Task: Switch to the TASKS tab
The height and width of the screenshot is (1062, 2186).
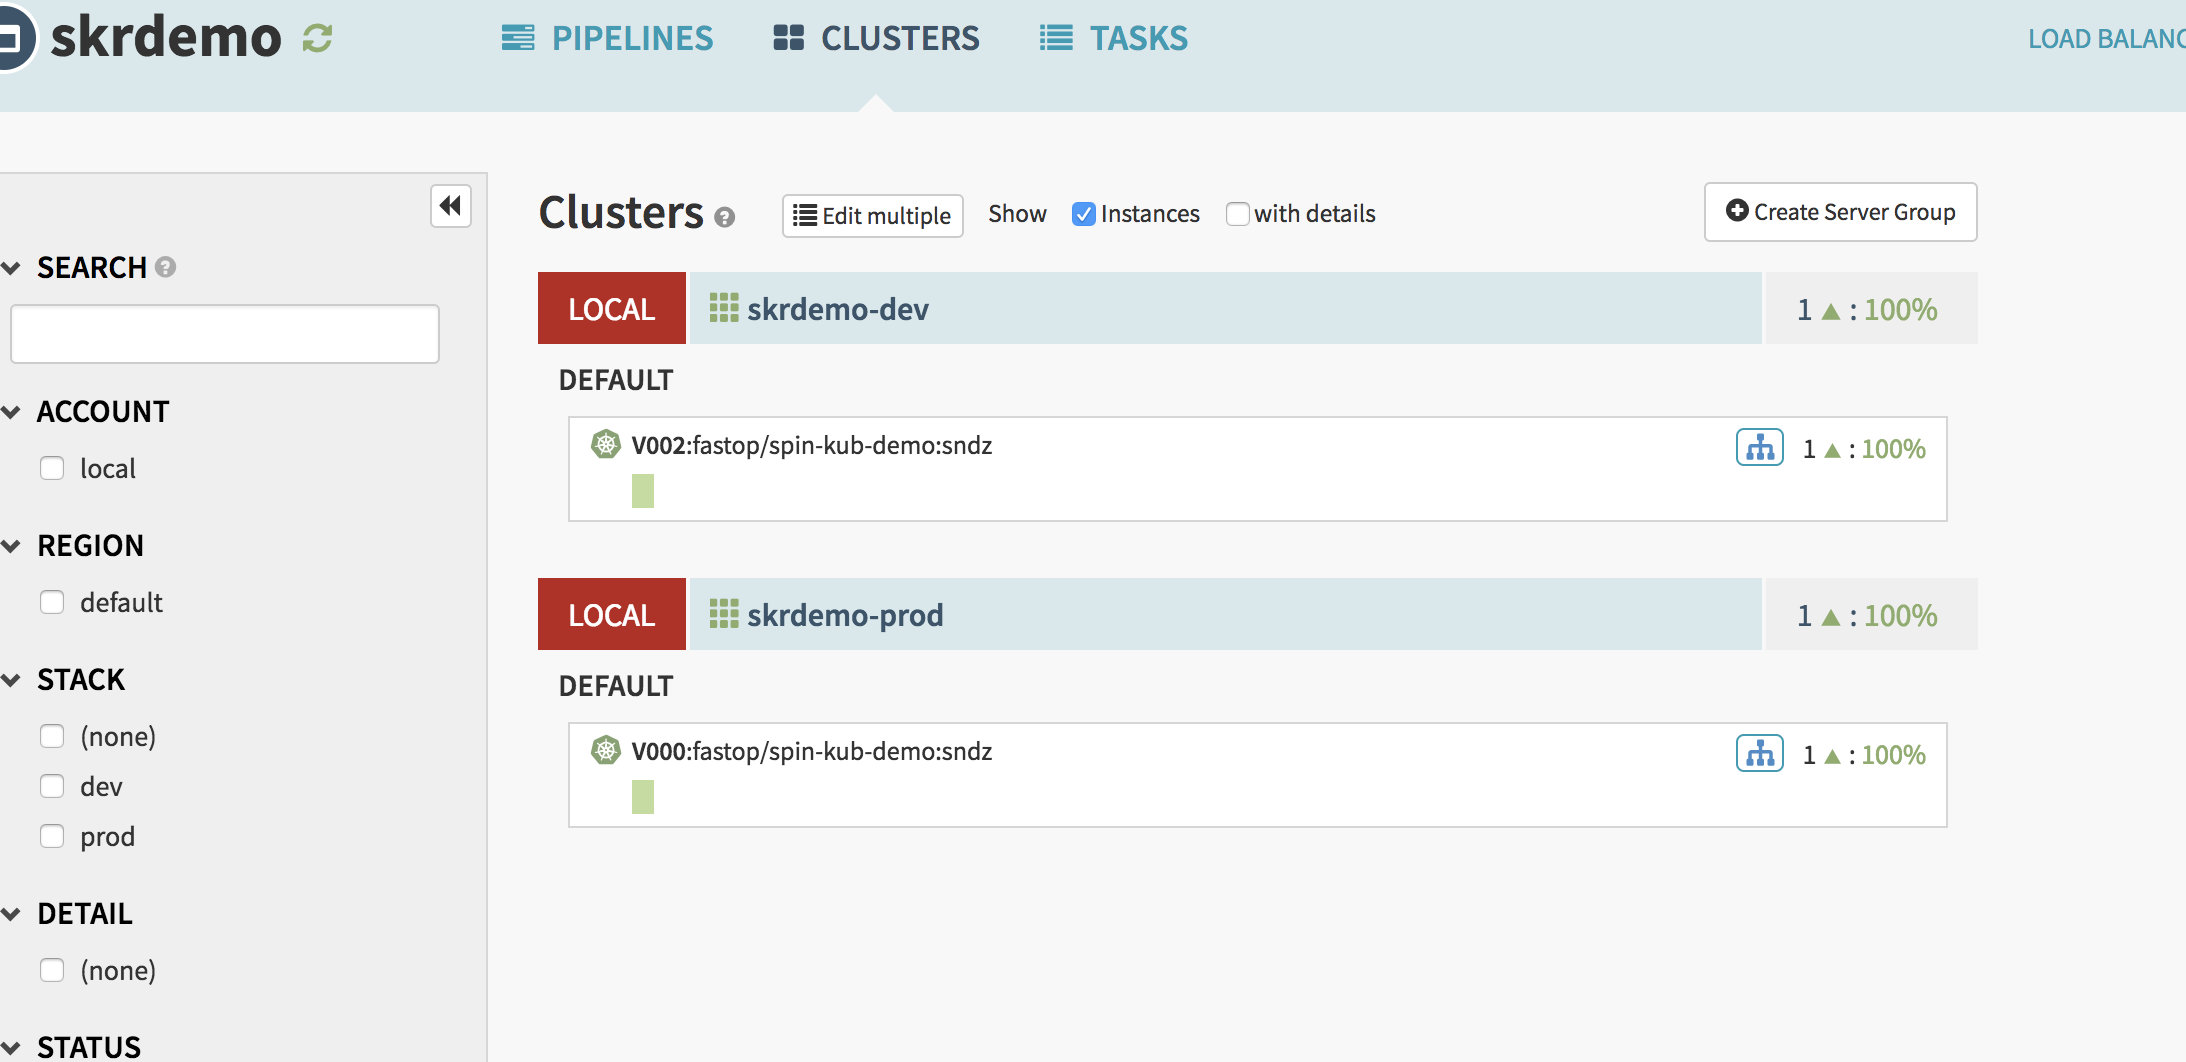Action: coord(1113,39)
